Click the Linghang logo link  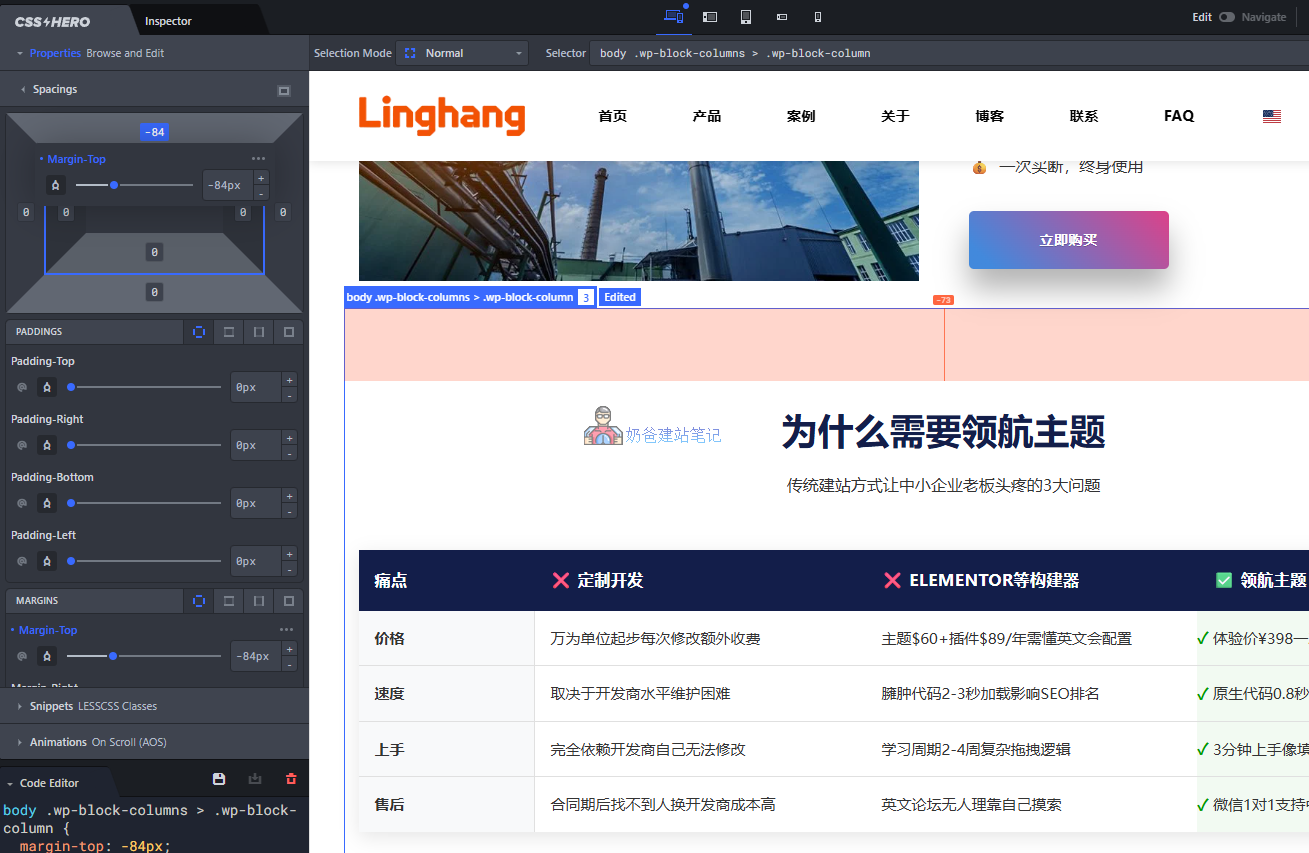[x=441, y=116]
